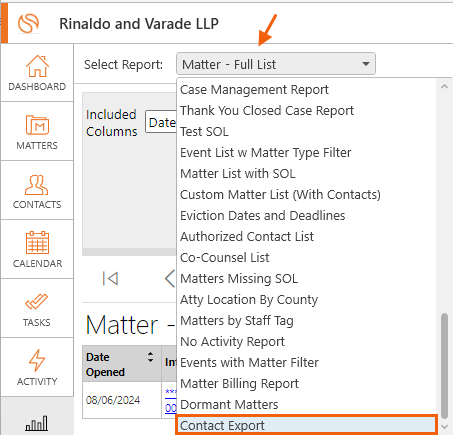
Task: Click scroll up arrow in report list
Action: point(444,87)
